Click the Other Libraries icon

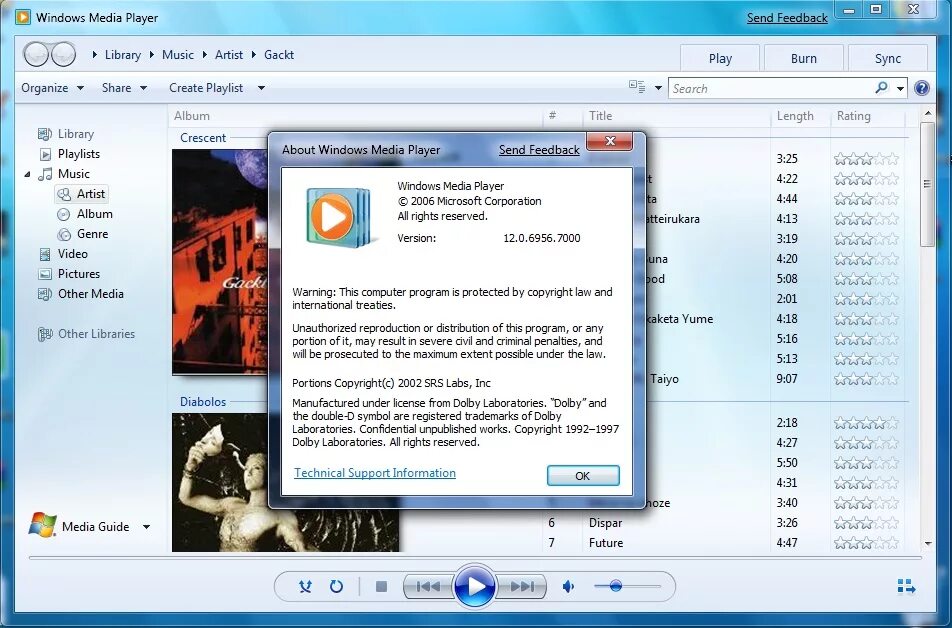pos(45,334)
